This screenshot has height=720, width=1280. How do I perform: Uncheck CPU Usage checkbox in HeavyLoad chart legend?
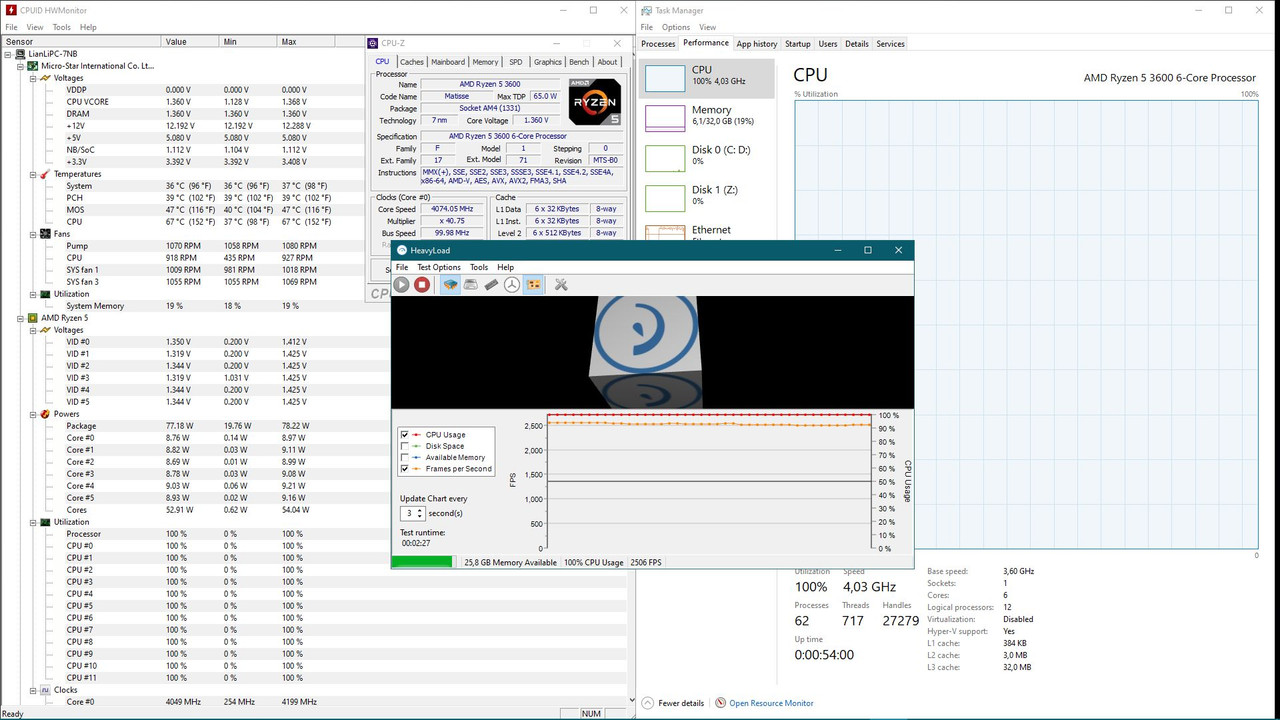(x=405, y=435)
